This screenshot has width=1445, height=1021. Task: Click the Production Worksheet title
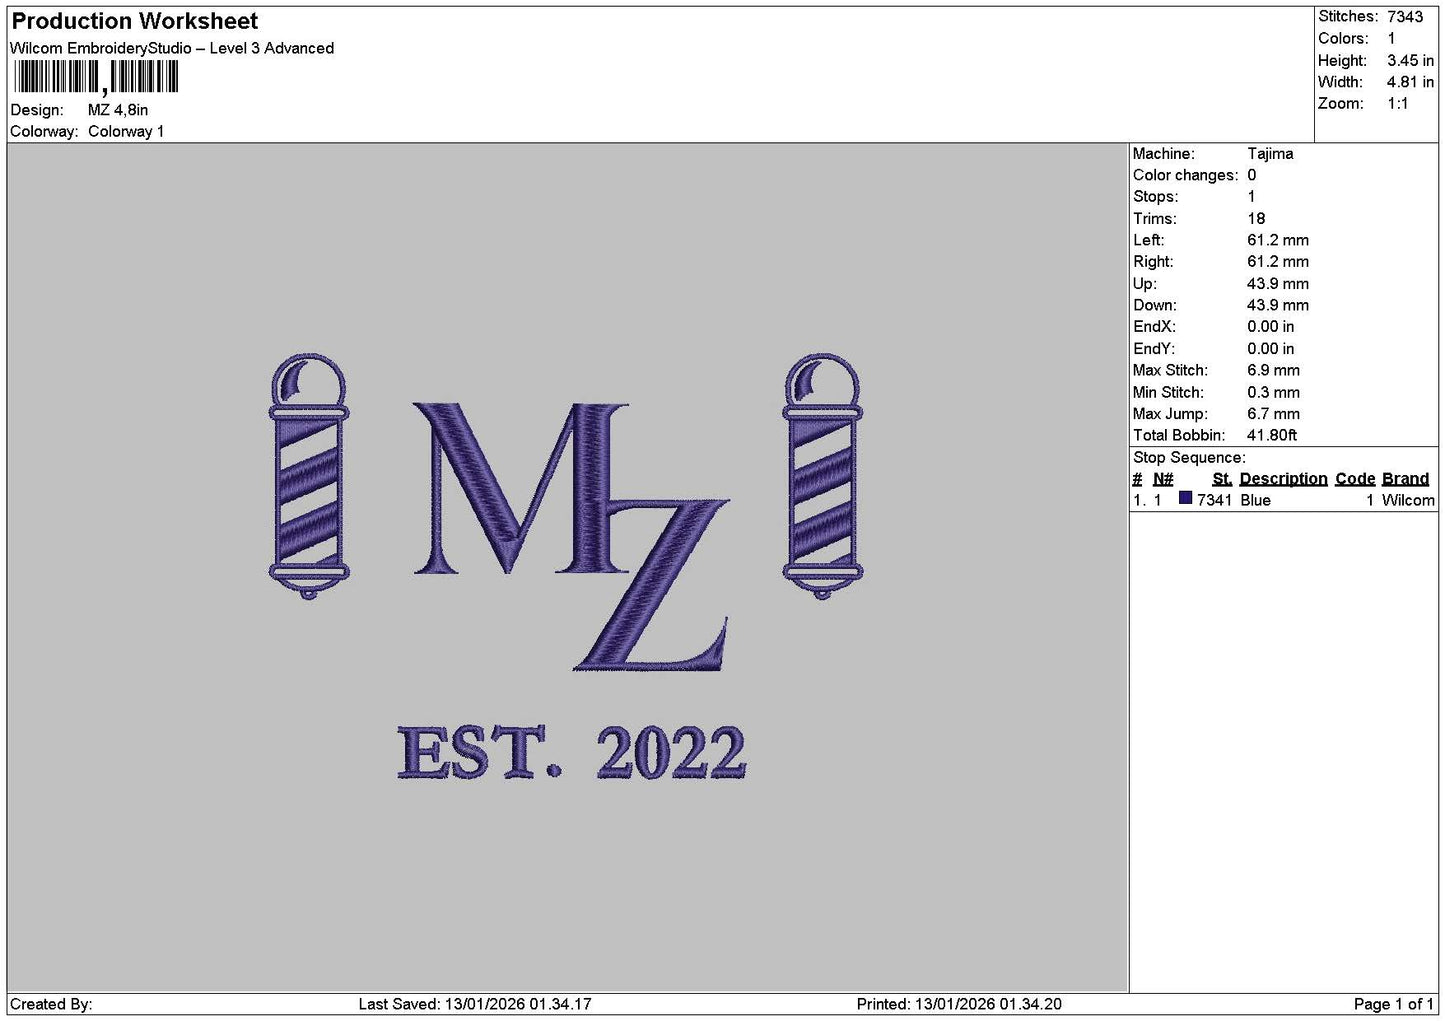pos(134,21)
